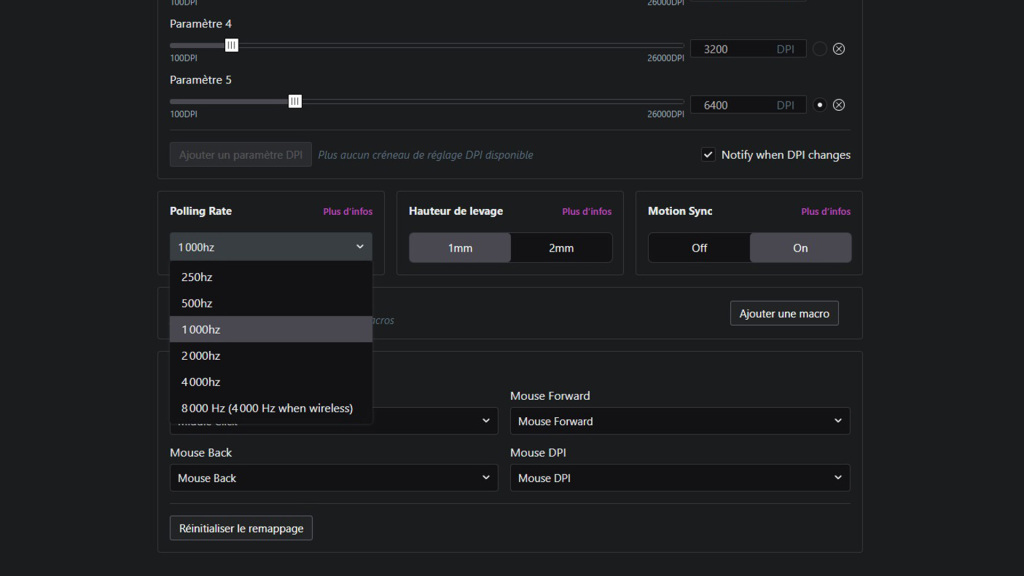
Task: Choose 1 000hz polling rate option
Action: coord(271,329)
